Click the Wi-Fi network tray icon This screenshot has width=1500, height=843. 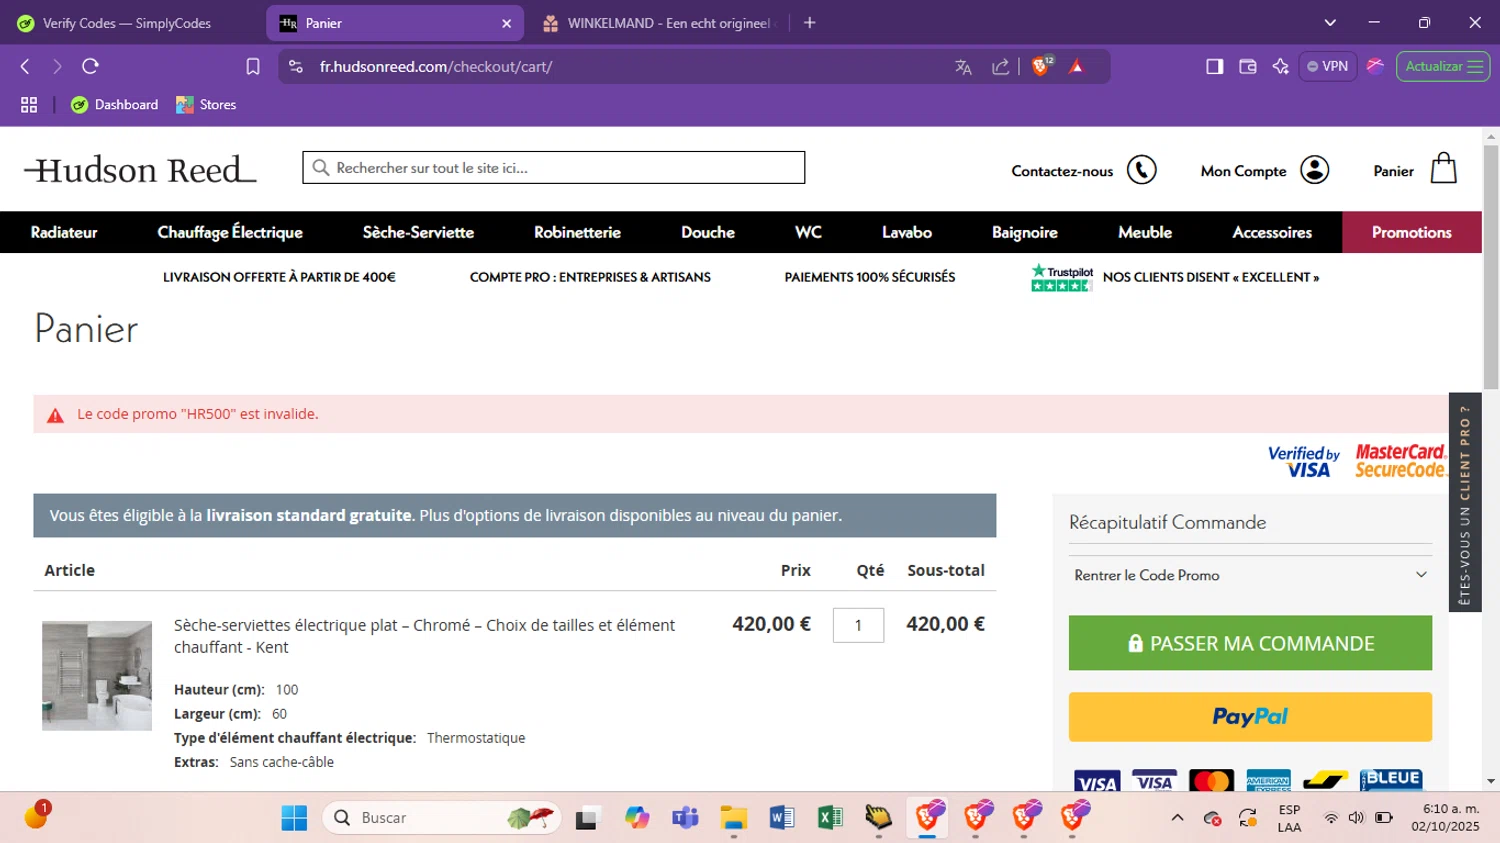pyautogui.click(x=1331, y=818)
